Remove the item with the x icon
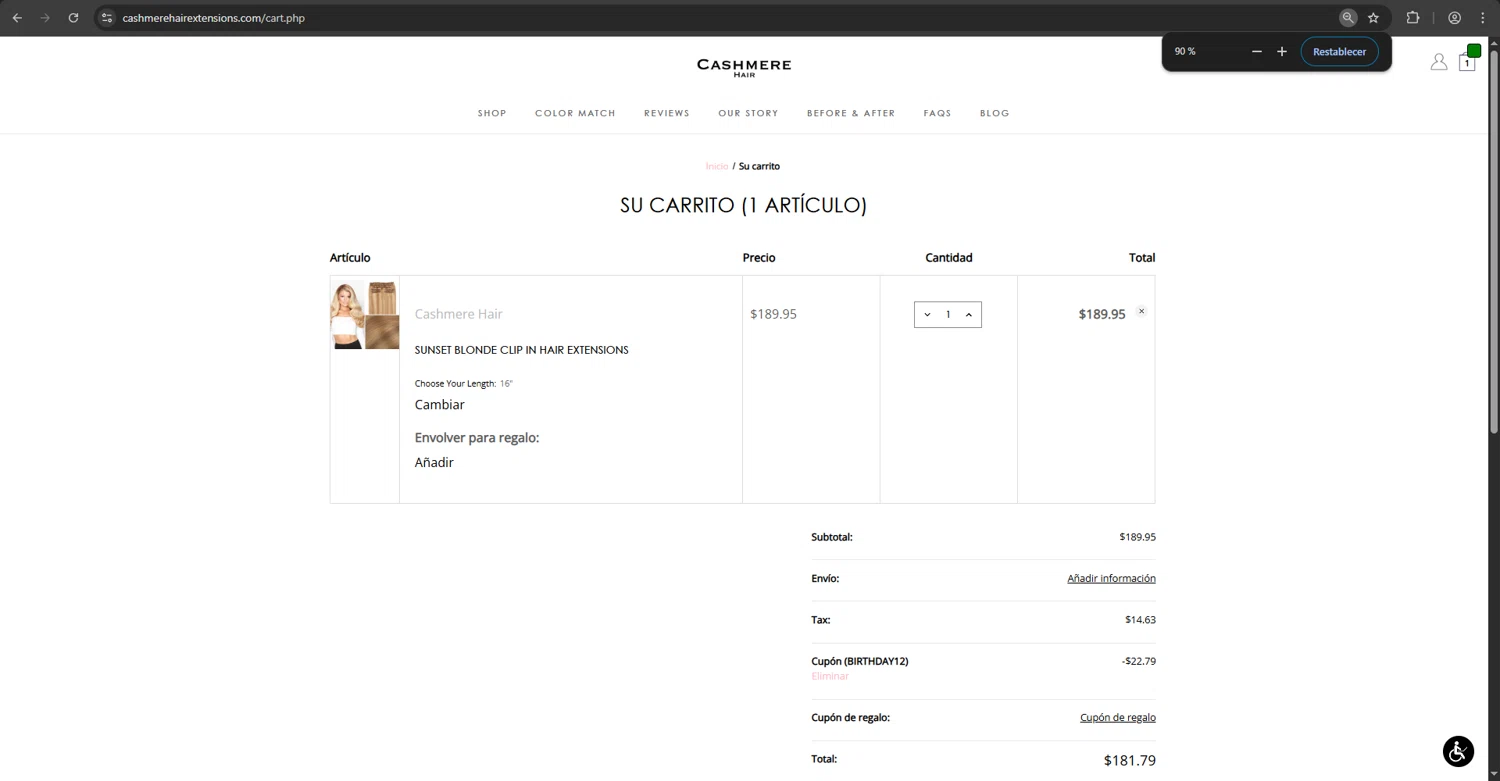The width and height of the screenshot is (1500, 781). [x=1141, y=311]
